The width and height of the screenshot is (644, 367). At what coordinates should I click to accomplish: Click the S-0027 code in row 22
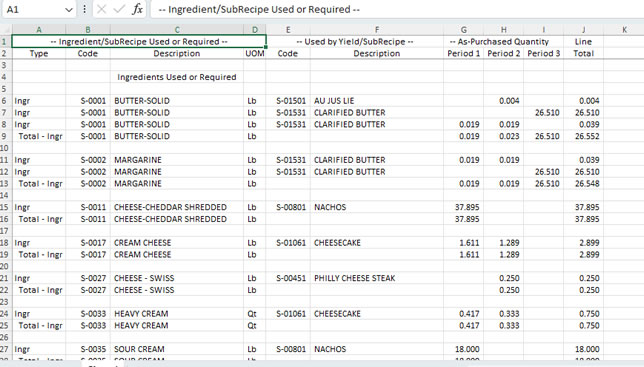click(88, 290)
